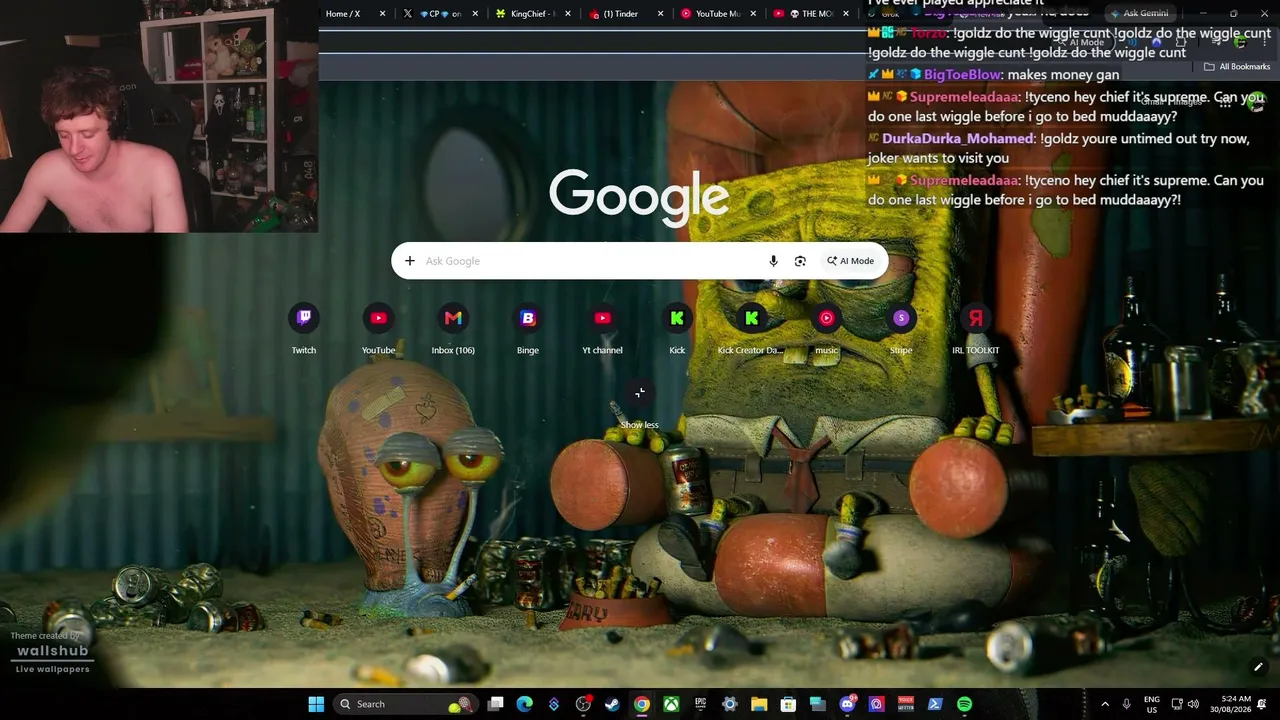This screenshot has width=1280, height=720.
Task: Open Spotify from the taskbar
Action: pyautogui.click(x=964, y=704)
